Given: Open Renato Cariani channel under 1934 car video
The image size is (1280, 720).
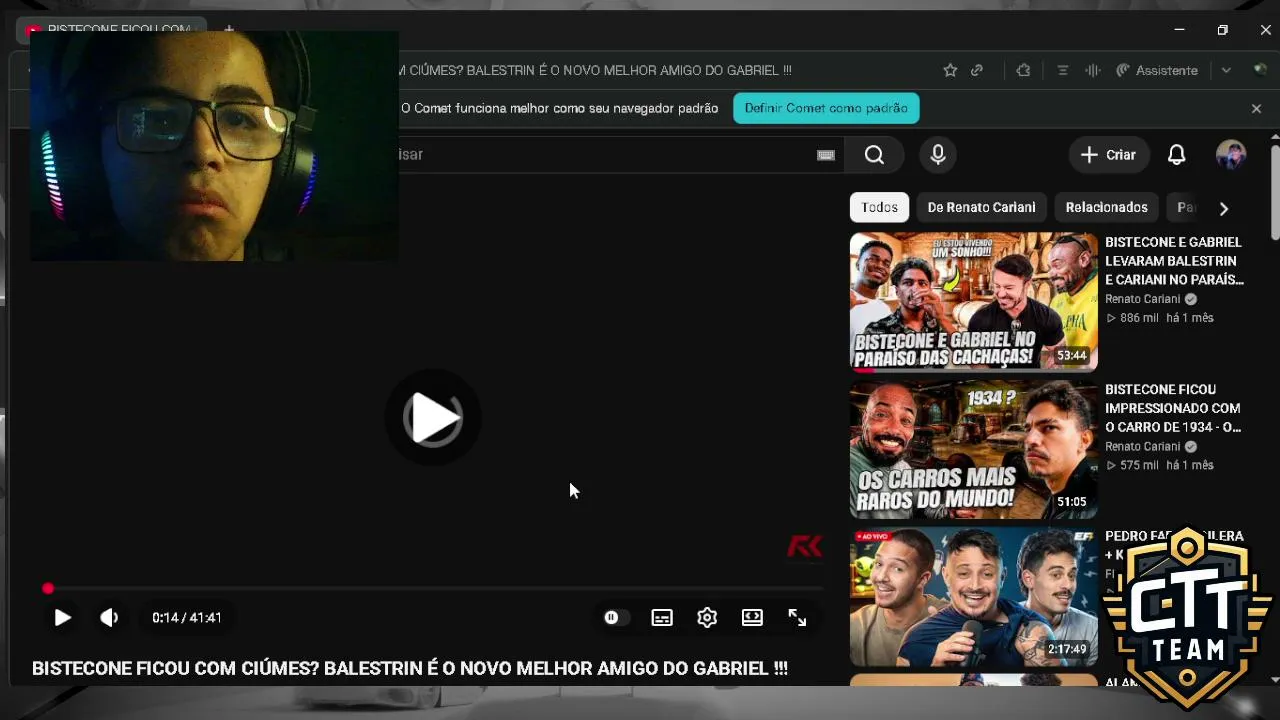Looking at the screenshot, I should point(1143,446).
